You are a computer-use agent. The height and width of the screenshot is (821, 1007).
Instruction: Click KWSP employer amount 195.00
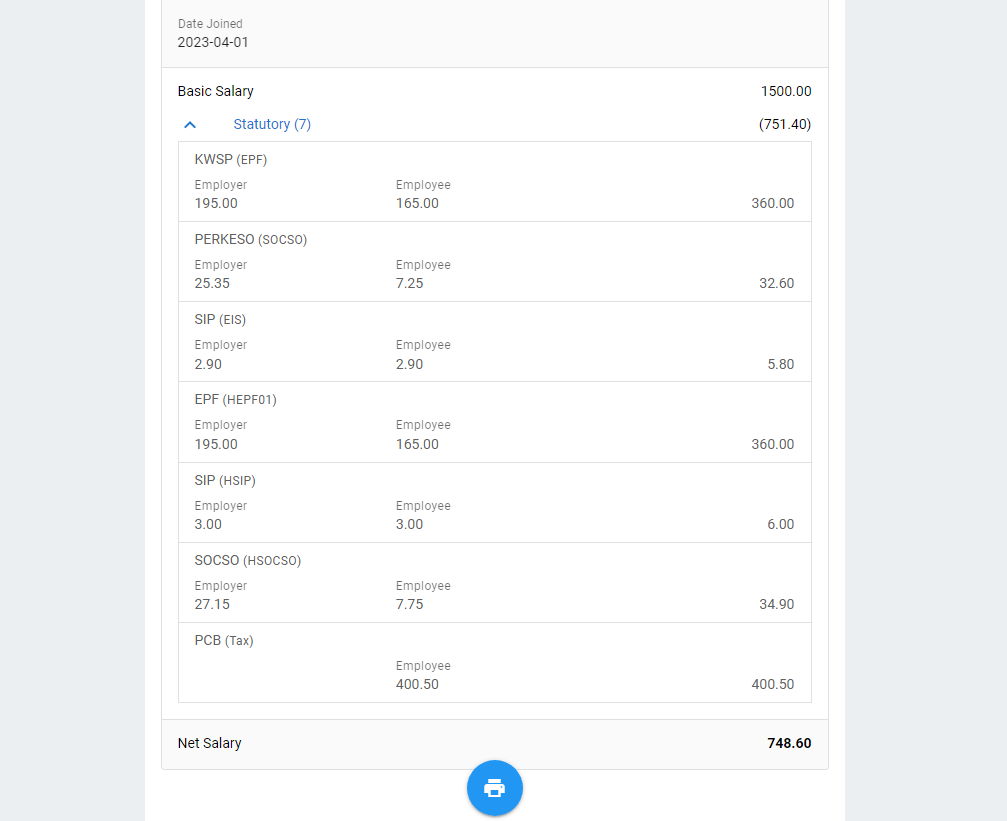pos(216,203)
